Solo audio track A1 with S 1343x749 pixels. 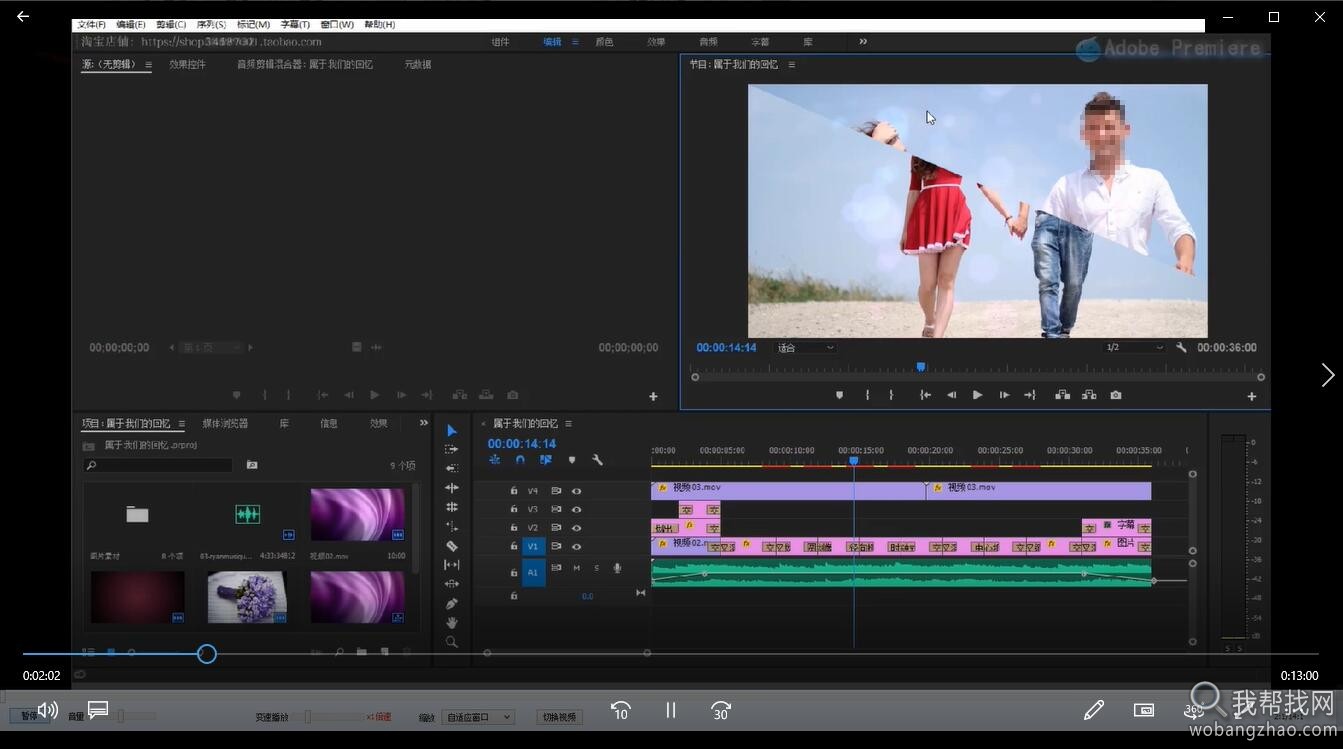point(597,568)
